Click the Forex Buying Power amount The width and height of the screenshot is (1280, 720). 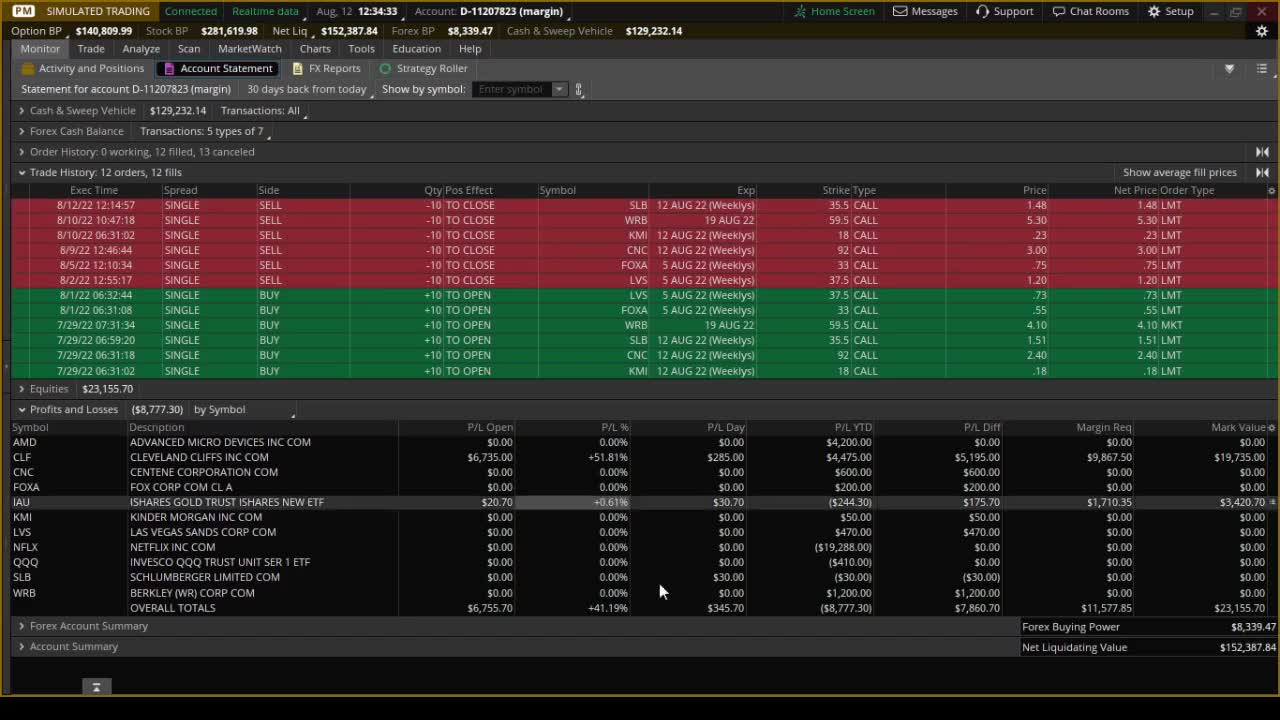(x=1253, y=627)
